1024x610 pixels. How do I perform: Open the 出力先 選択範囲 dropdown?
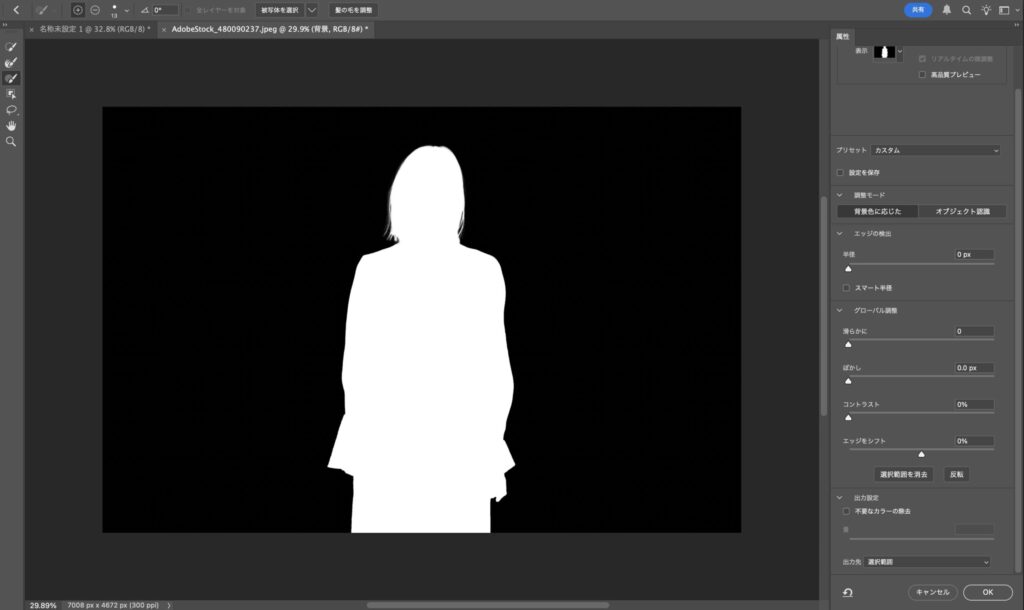coord(927,562)
